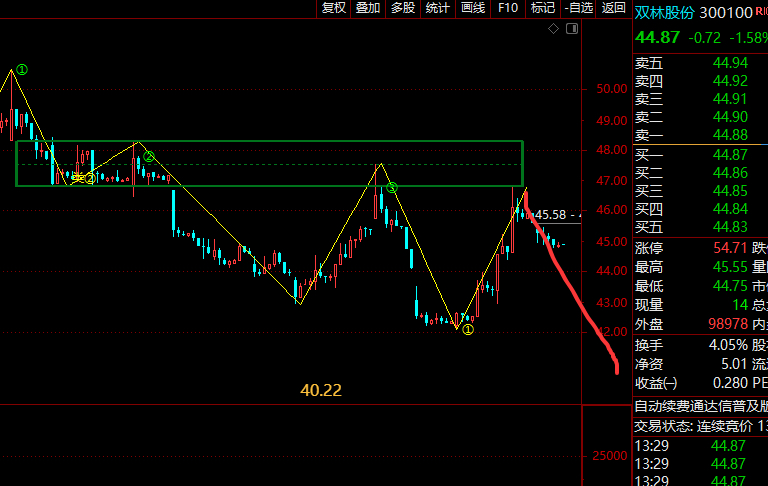Click the 45.58 price tag on chart
Image resolution: width=768 pixels, height=486 pixels.
pos(550,215)
